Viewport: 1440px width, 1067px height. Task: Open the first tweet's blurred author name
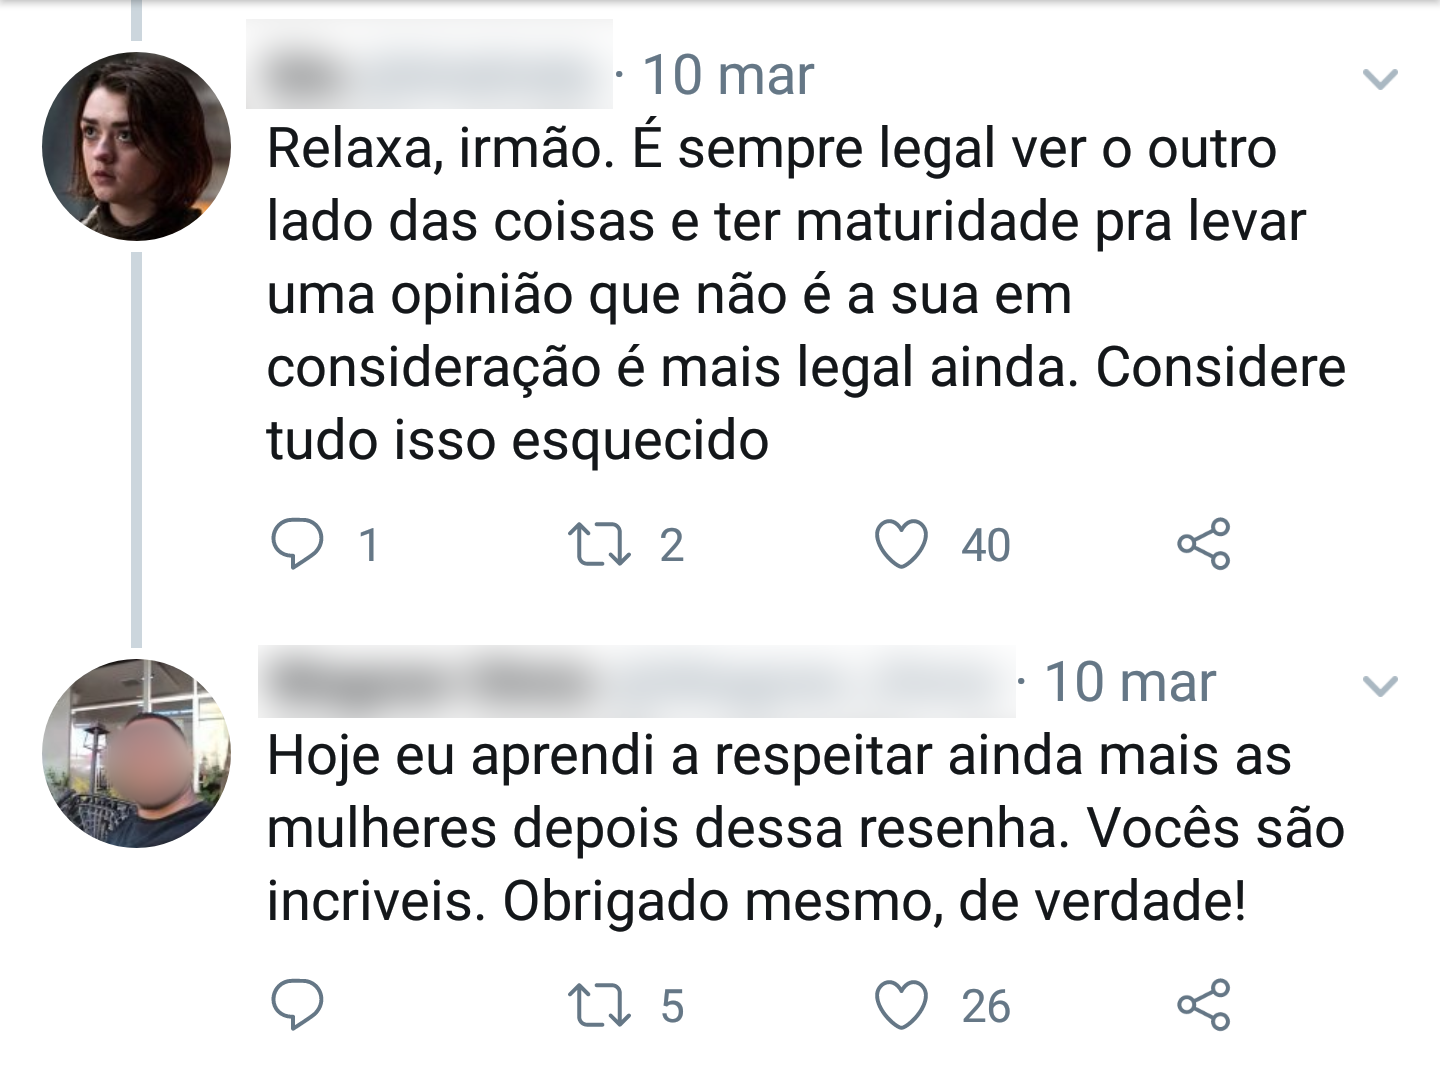point(429,65)
